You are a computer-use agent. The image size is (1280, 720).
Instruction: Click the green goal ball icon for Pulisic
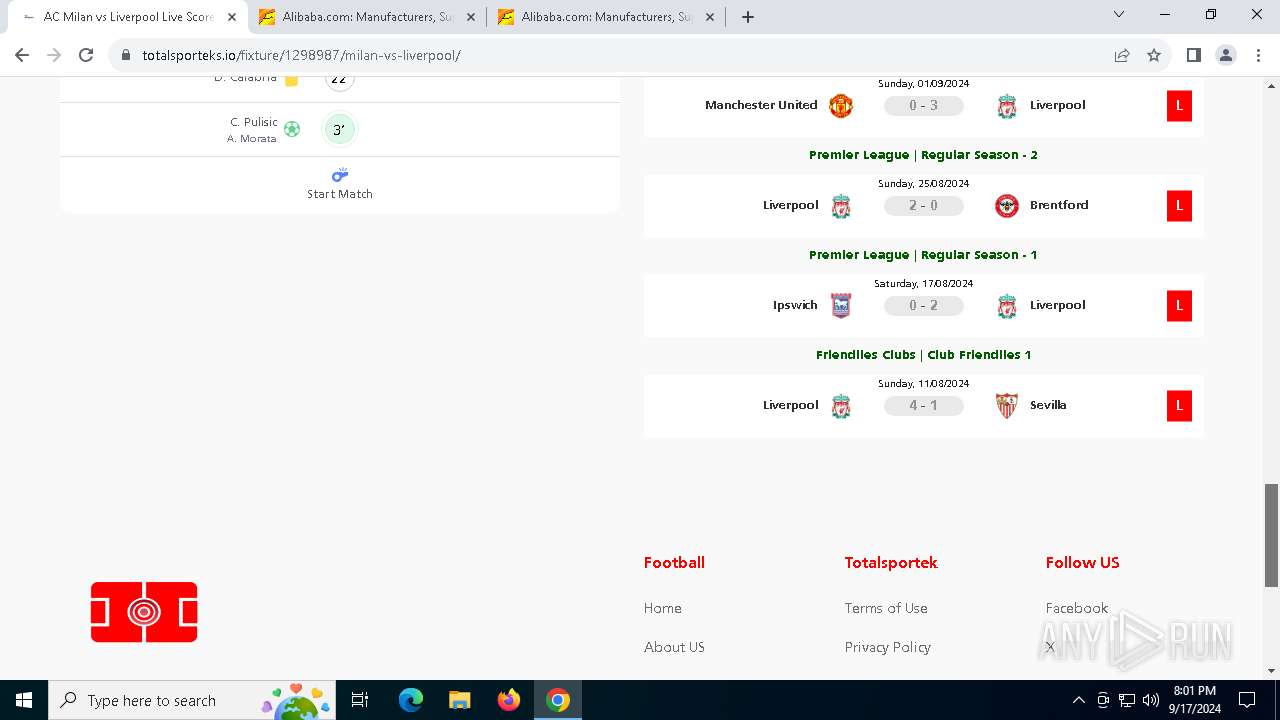tap(292, 129)
